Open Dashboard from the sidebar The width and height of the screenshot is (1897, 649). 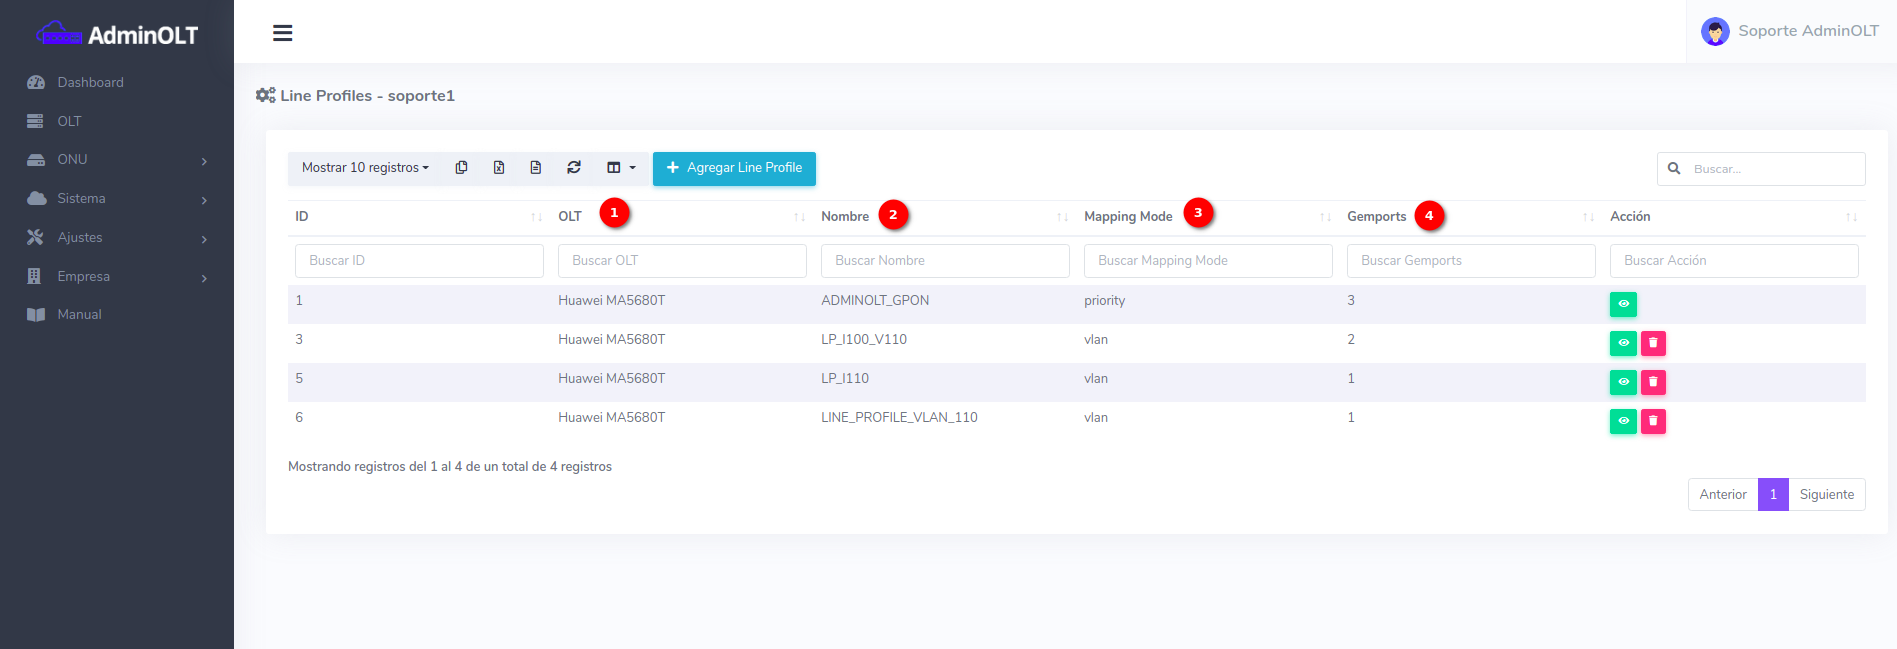tap(90, 83)
